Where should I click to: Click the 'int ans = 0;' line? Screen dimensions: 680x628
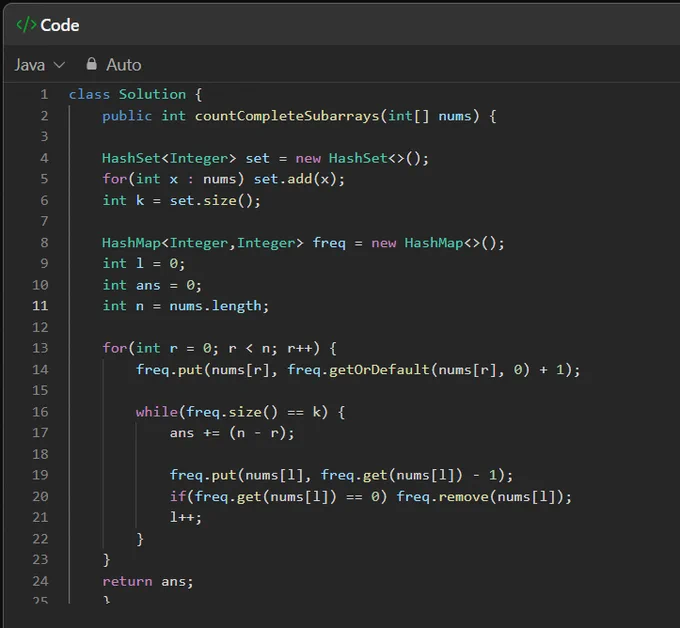[x=152, y=285]
